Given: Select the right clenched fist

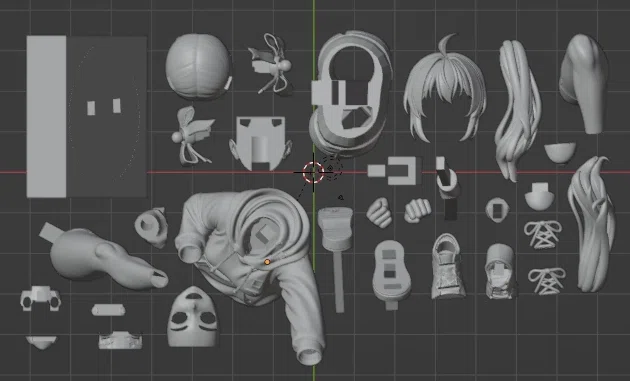Looking at the screenshot, I should pyautogui.click(x=417, y=210).
